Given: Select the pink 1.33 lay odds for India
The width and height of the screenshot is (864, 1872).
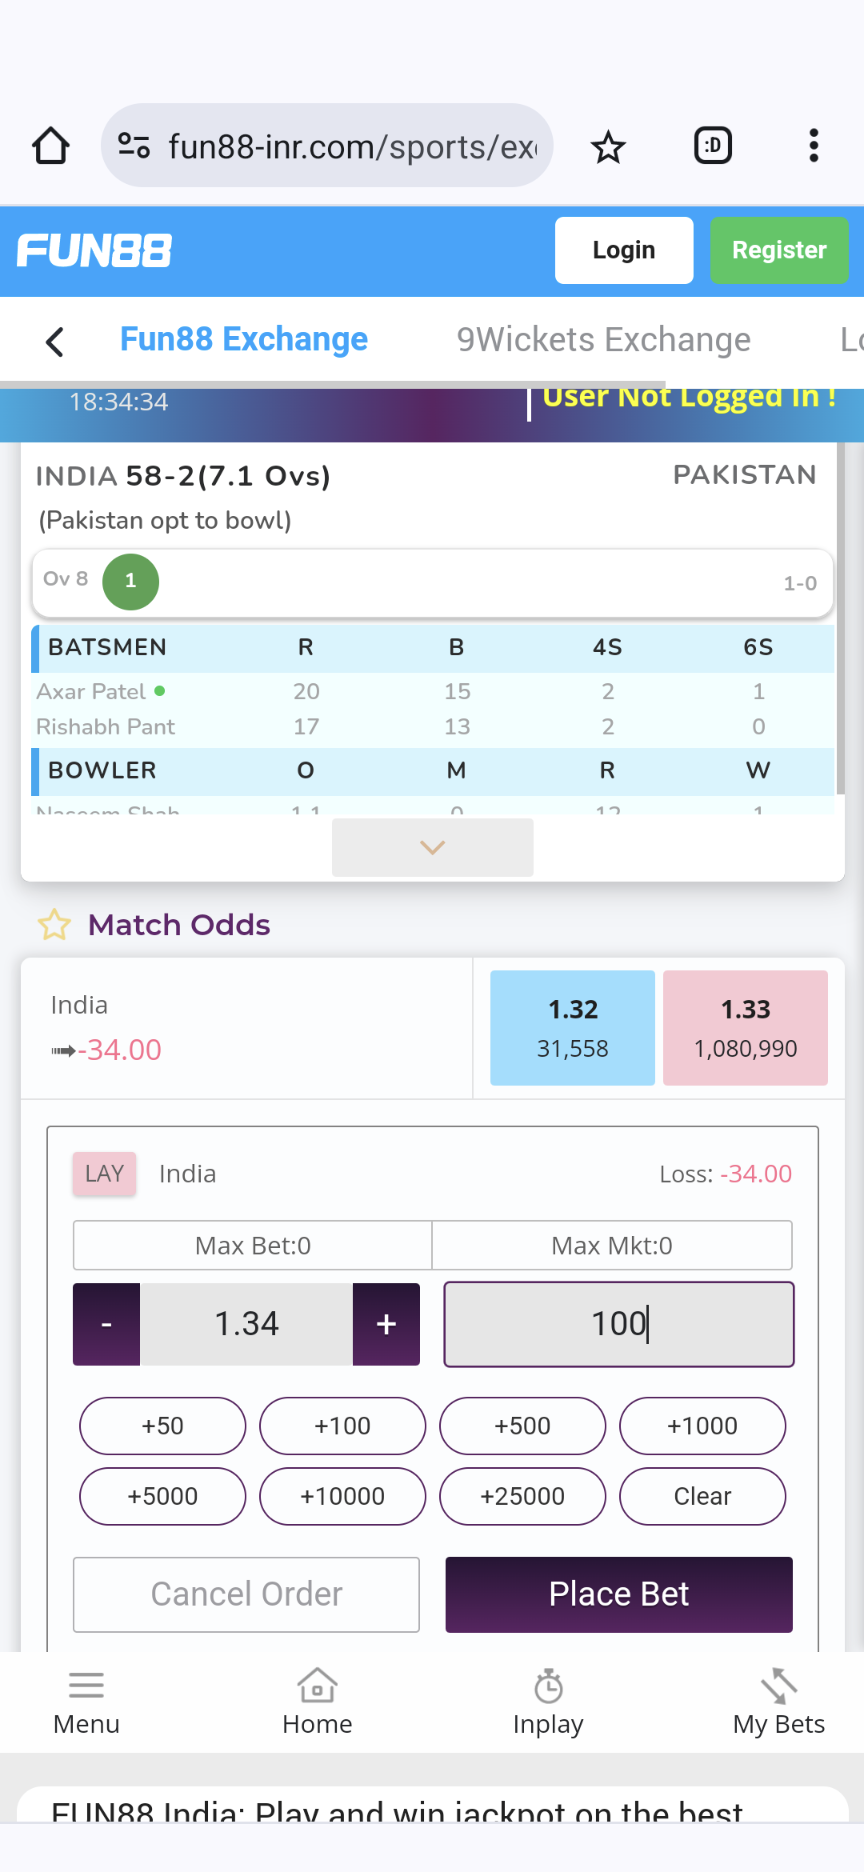Looking at the screenshot, I should coord(745,1027).
